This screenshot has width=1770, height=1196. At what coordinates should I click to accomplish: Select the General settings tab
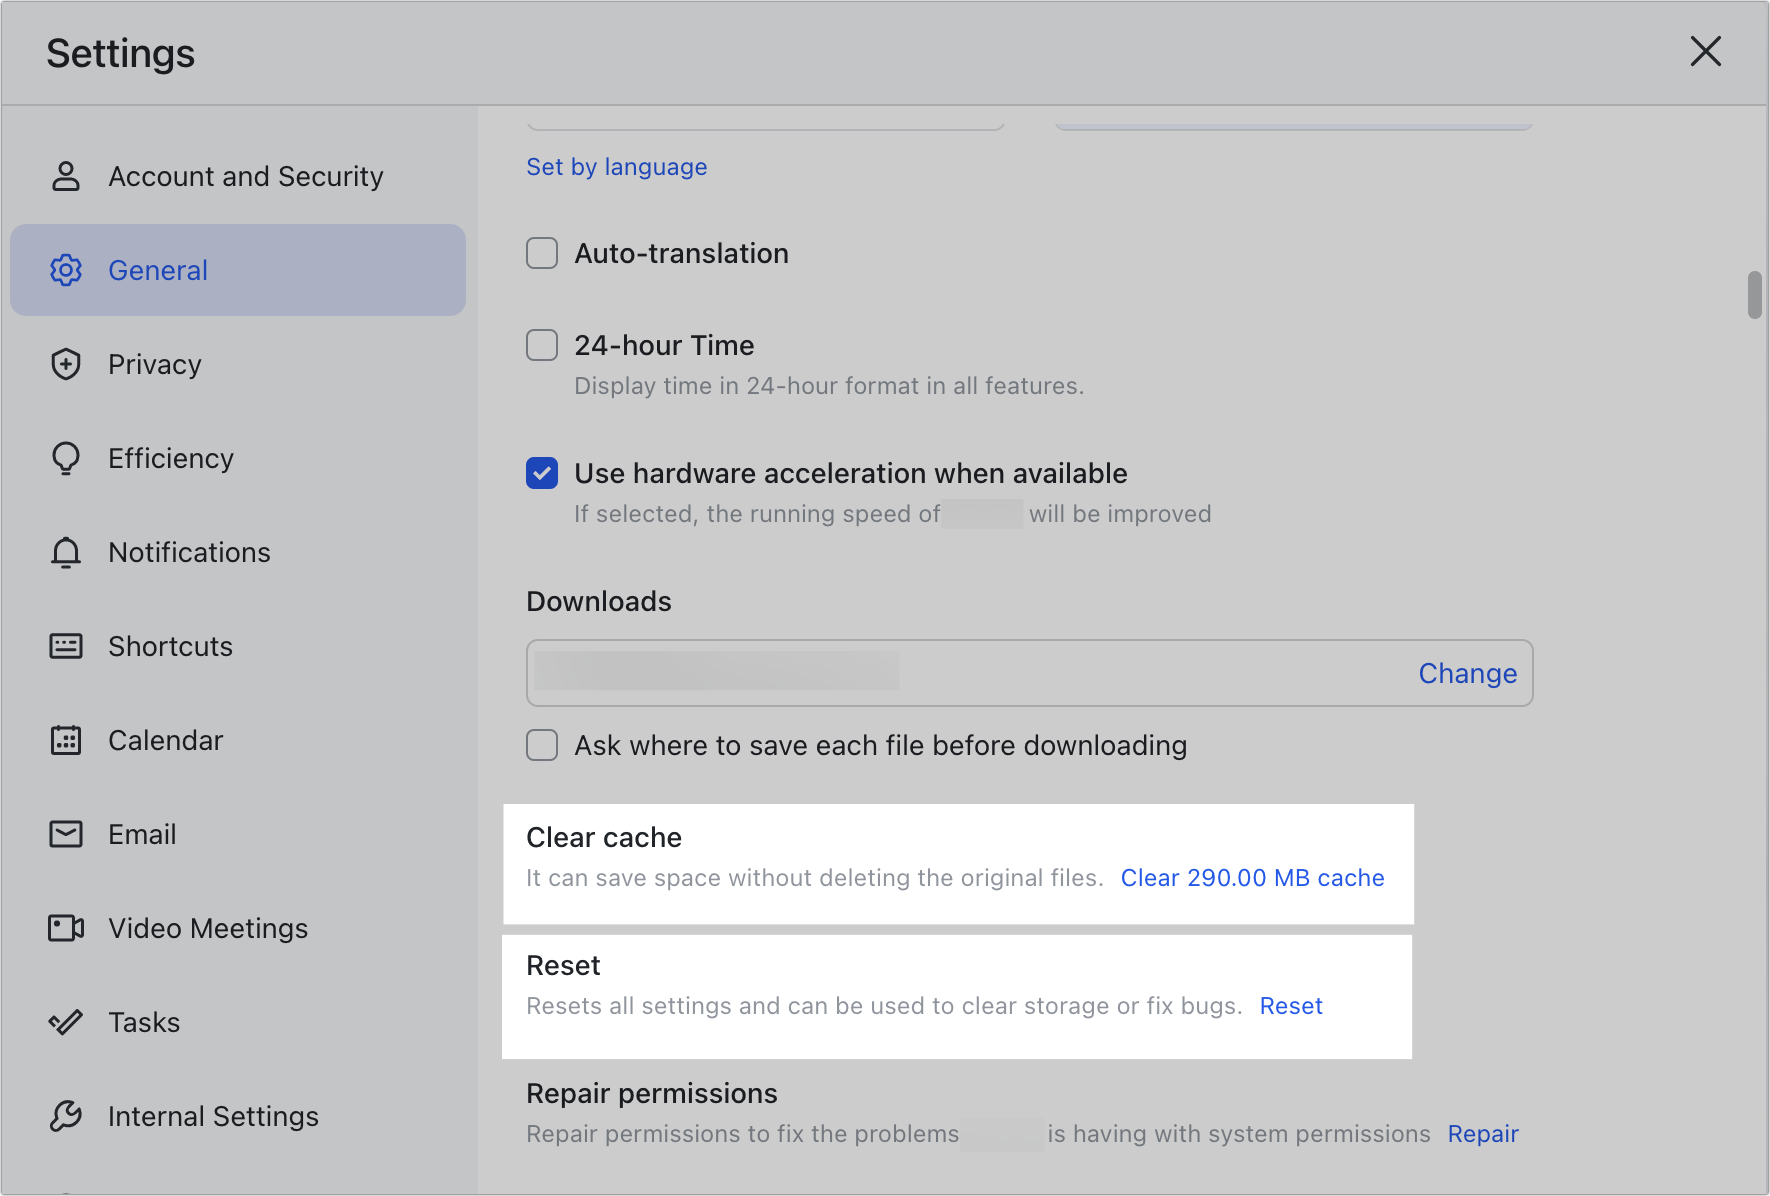pos(158,270)
